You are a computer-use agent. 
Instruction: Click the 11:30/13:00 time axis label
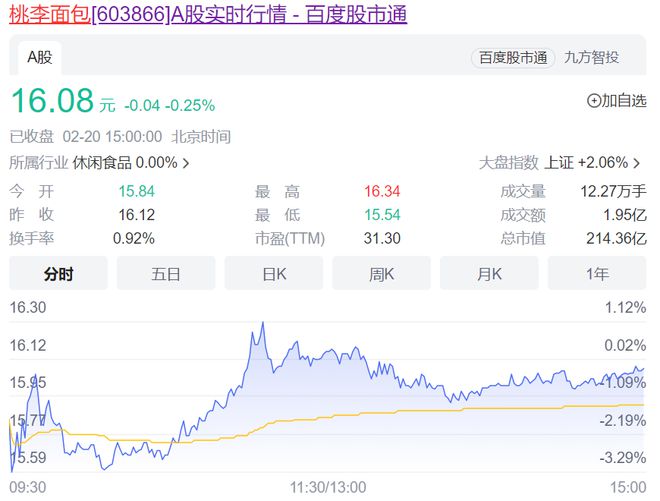pos(328,487)
